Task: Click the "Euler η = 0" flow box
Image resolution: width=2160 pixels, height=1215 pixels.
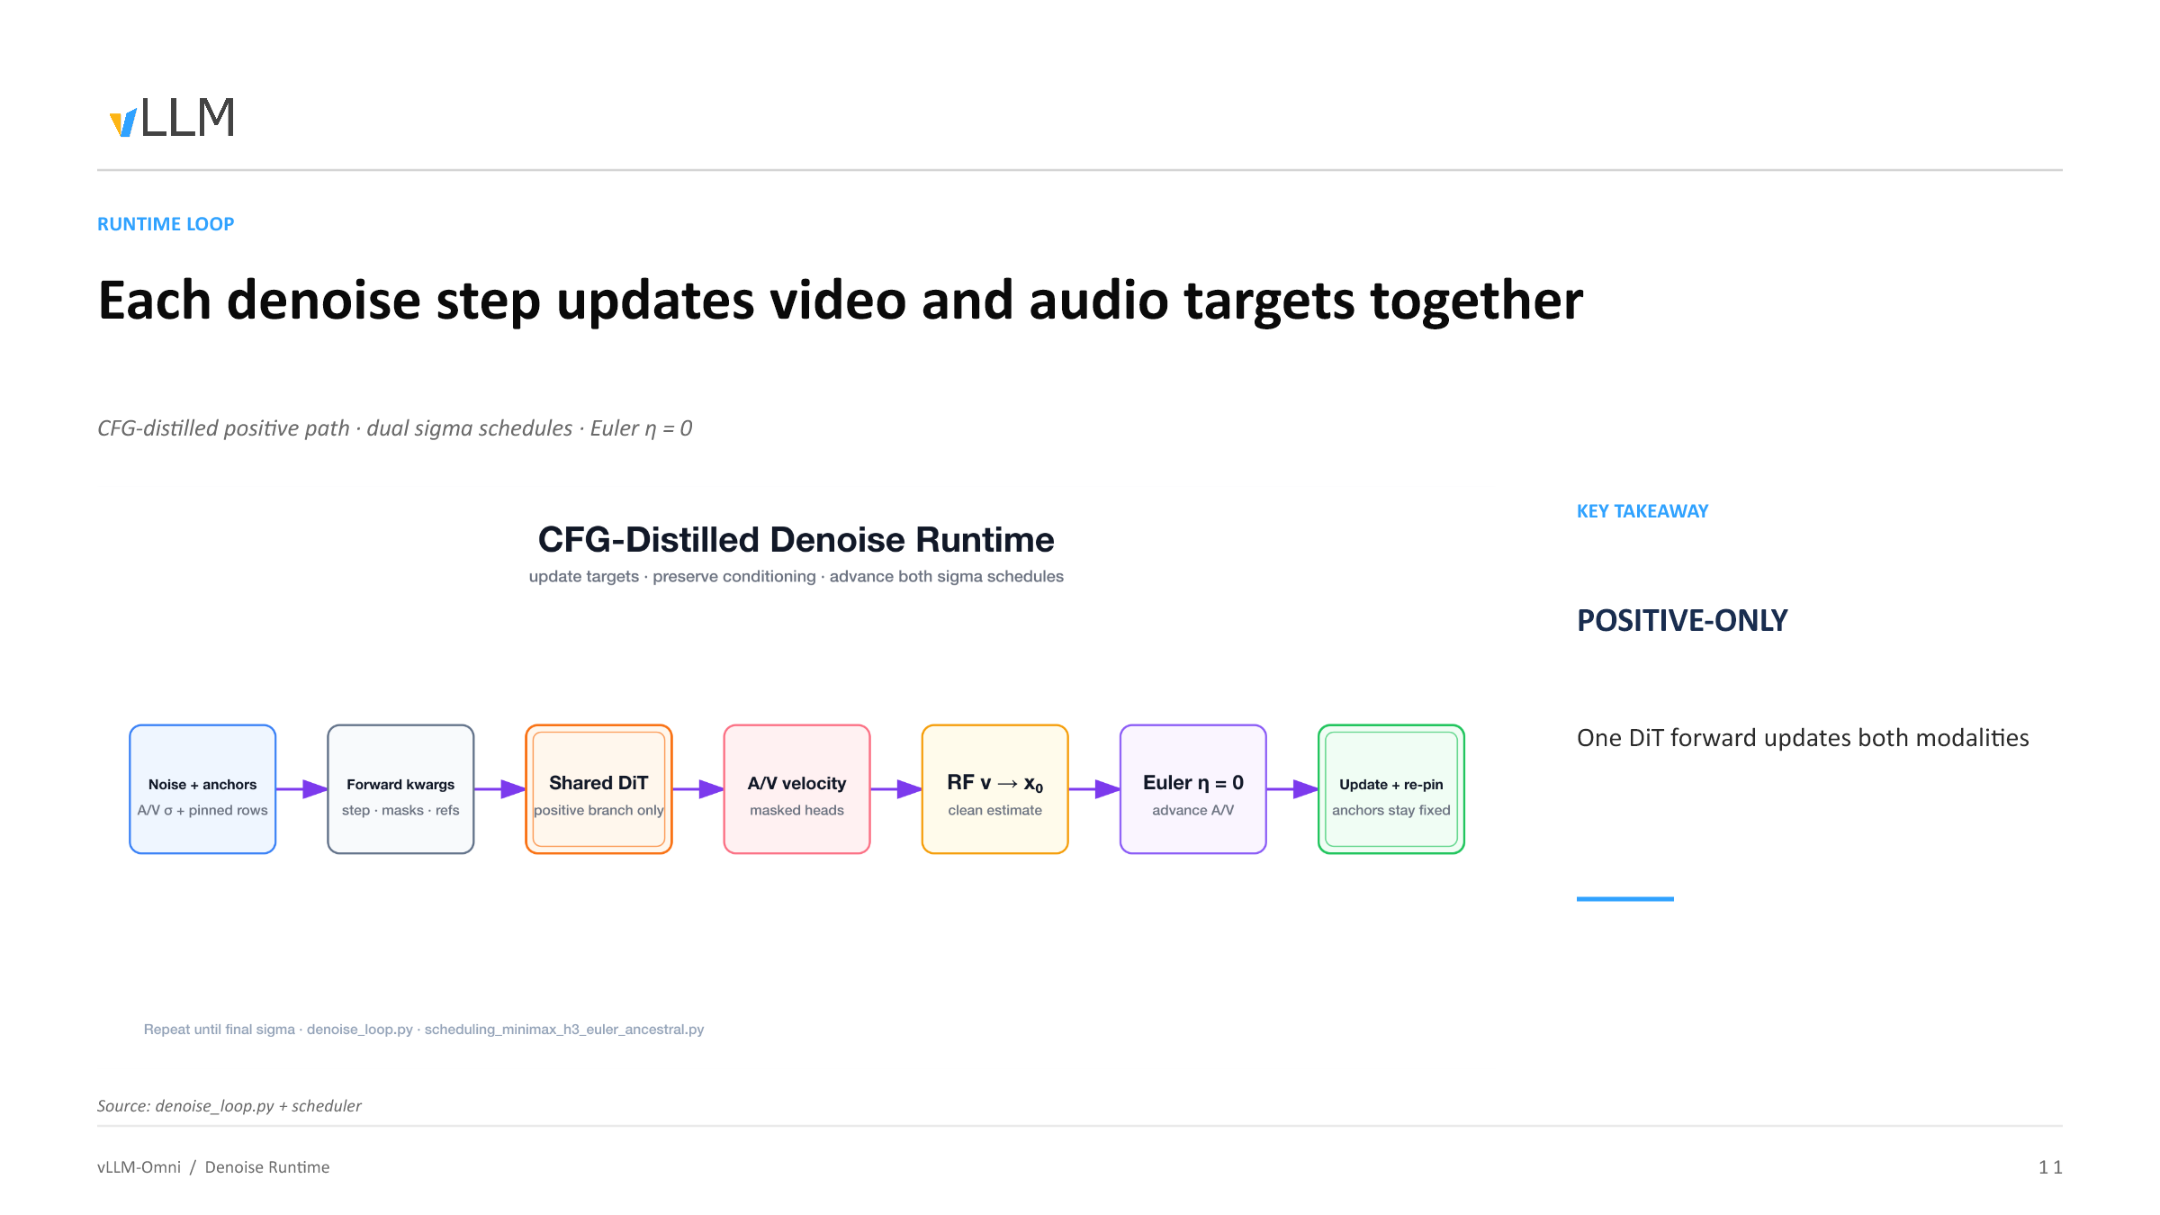Action: tap(1192, 789)
